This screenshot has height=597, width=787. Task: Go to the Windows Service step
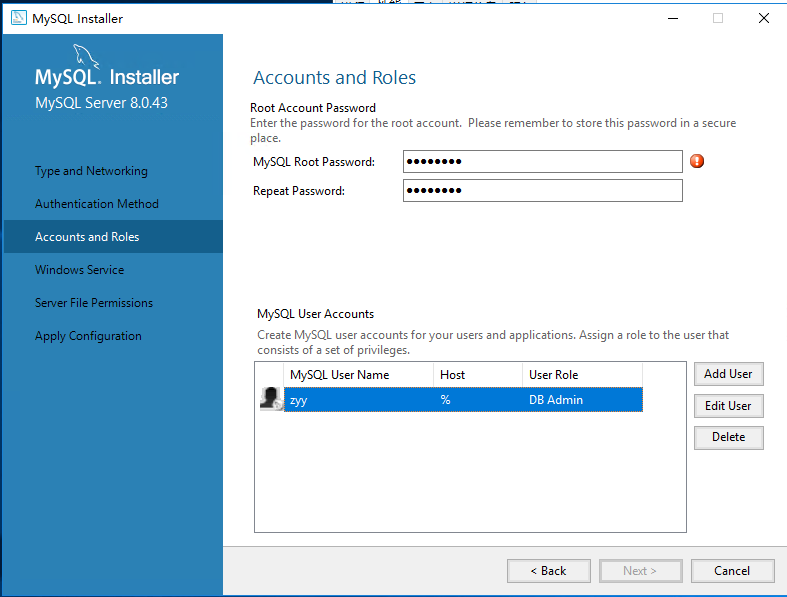[x=79, y=270]
